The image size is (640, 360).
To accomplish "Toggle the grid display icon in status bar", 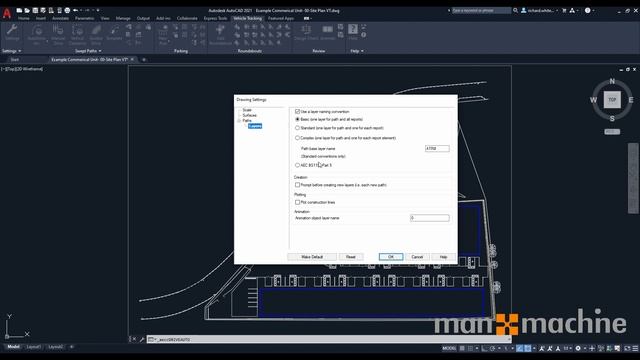I will 462,348.
